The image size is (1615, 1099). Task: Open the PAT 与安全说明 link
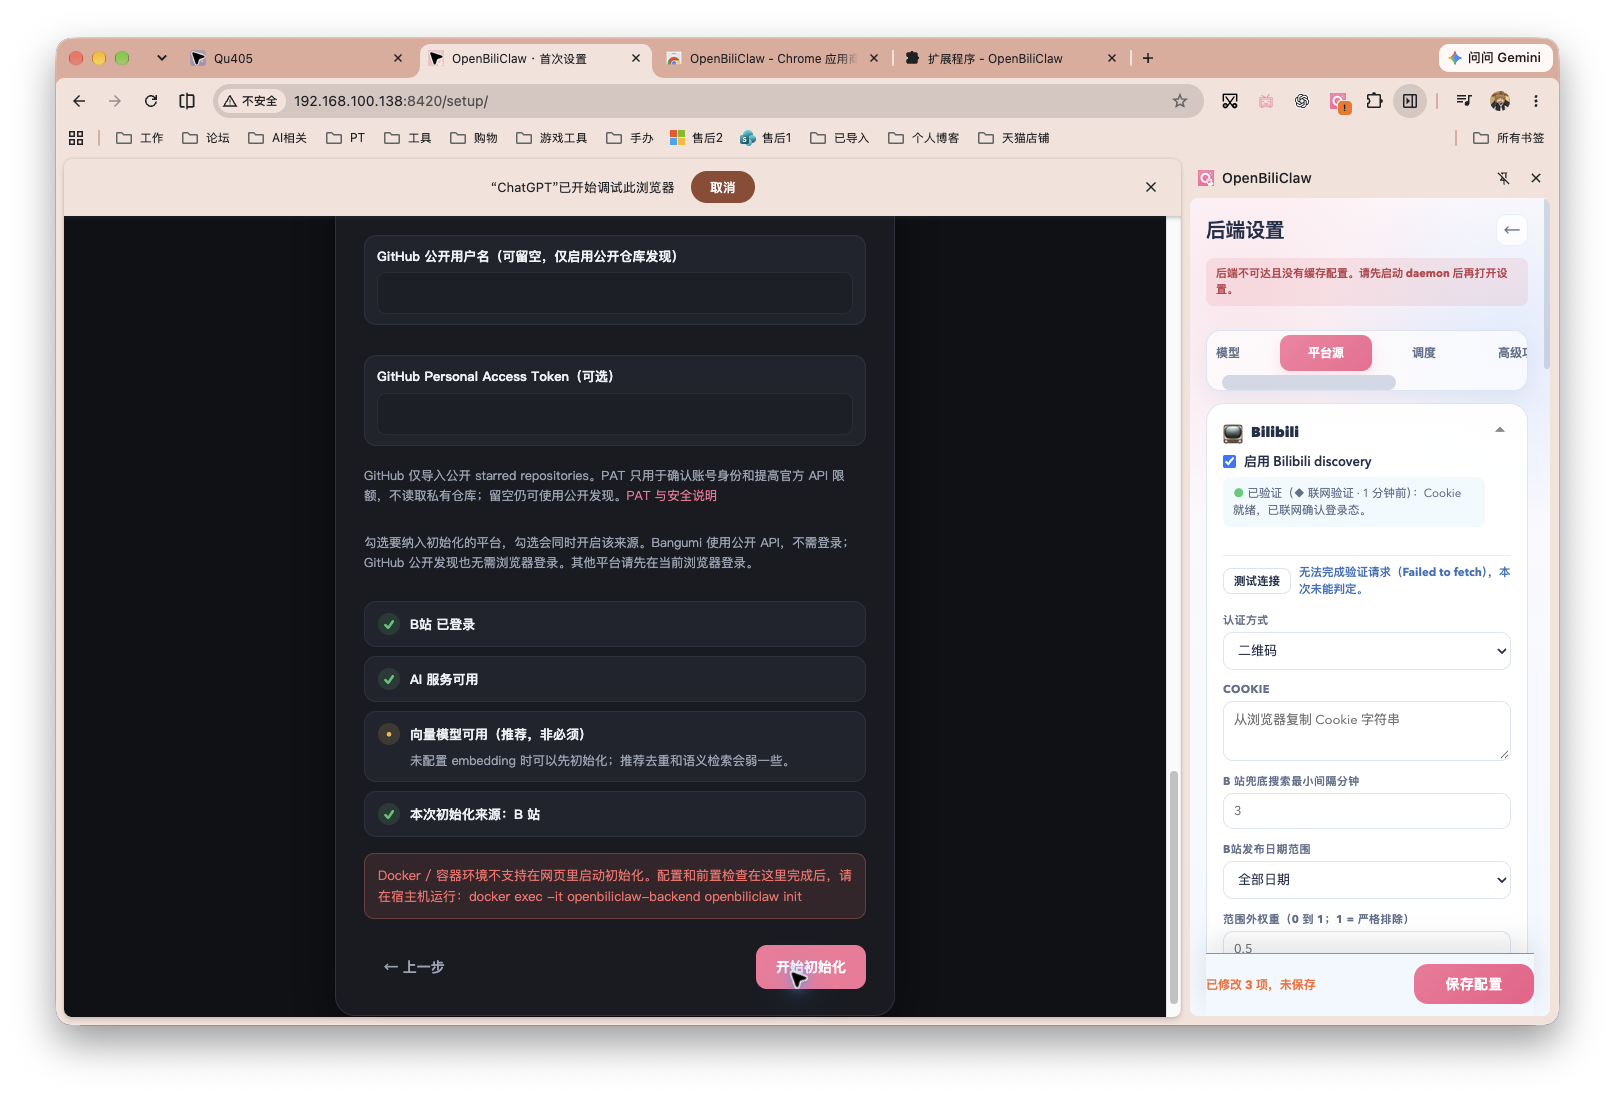[671, 496]
